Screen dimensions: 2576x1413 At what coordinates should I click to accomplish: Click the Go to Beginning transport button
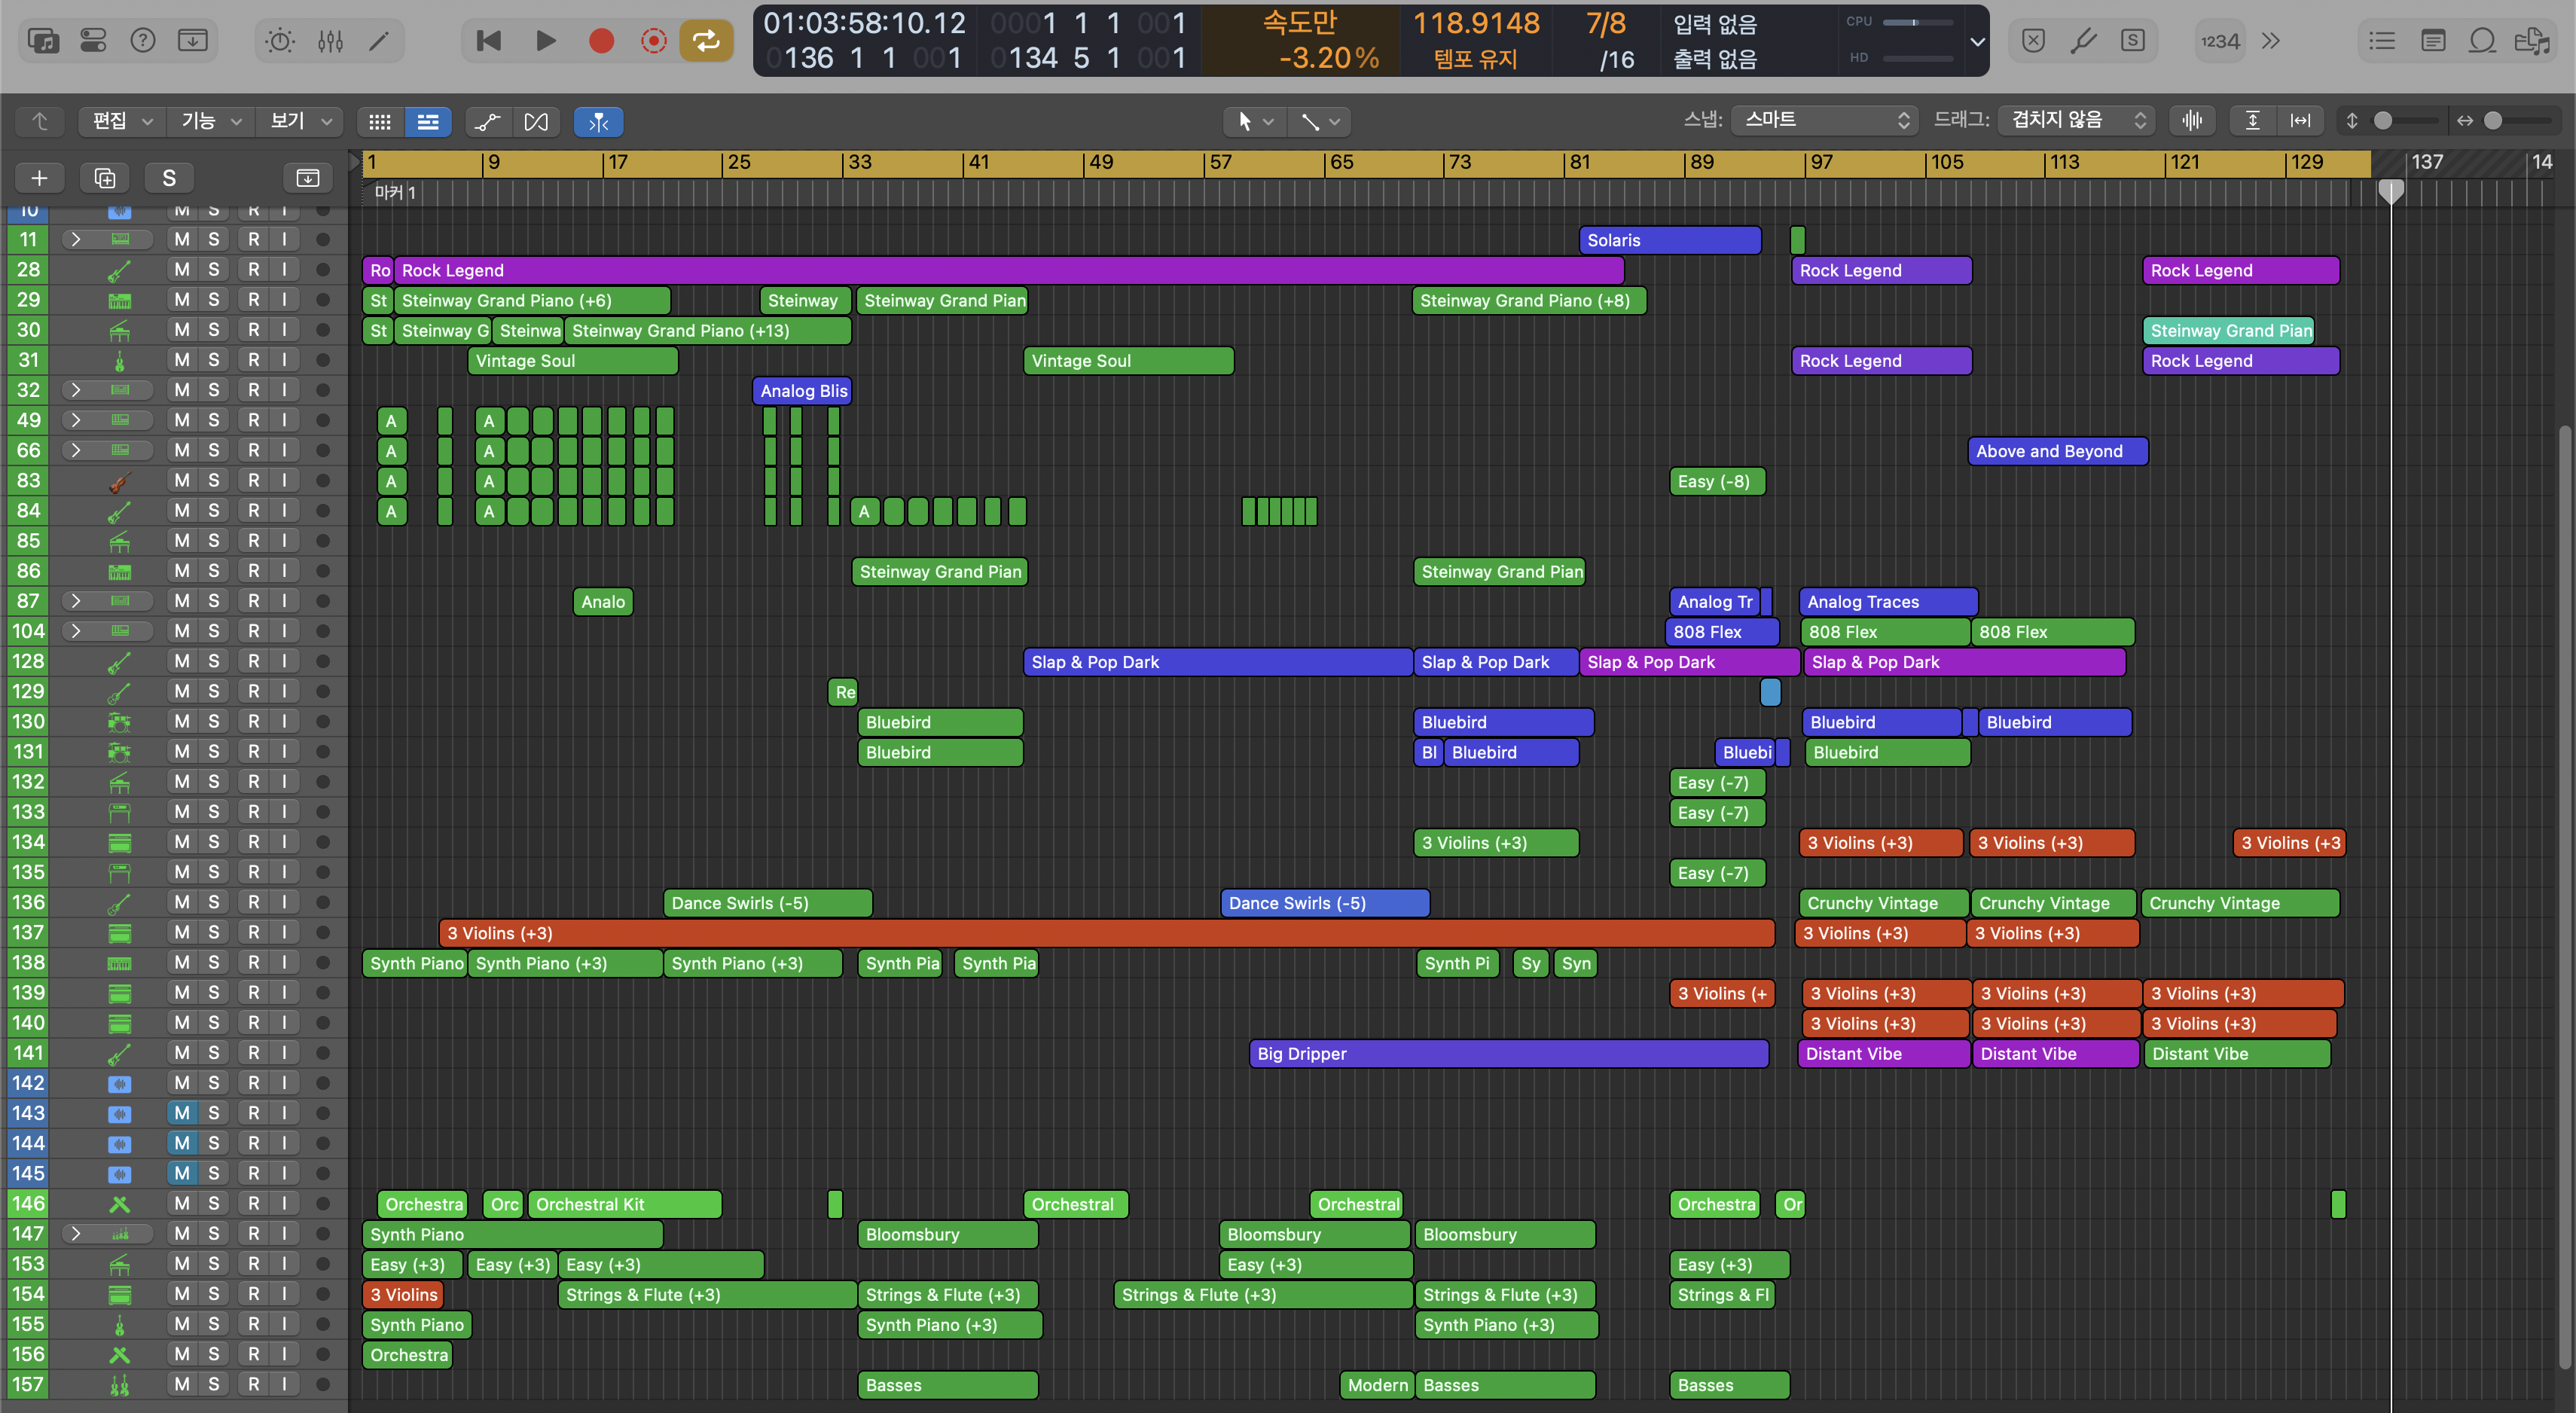tap(489, 41)
